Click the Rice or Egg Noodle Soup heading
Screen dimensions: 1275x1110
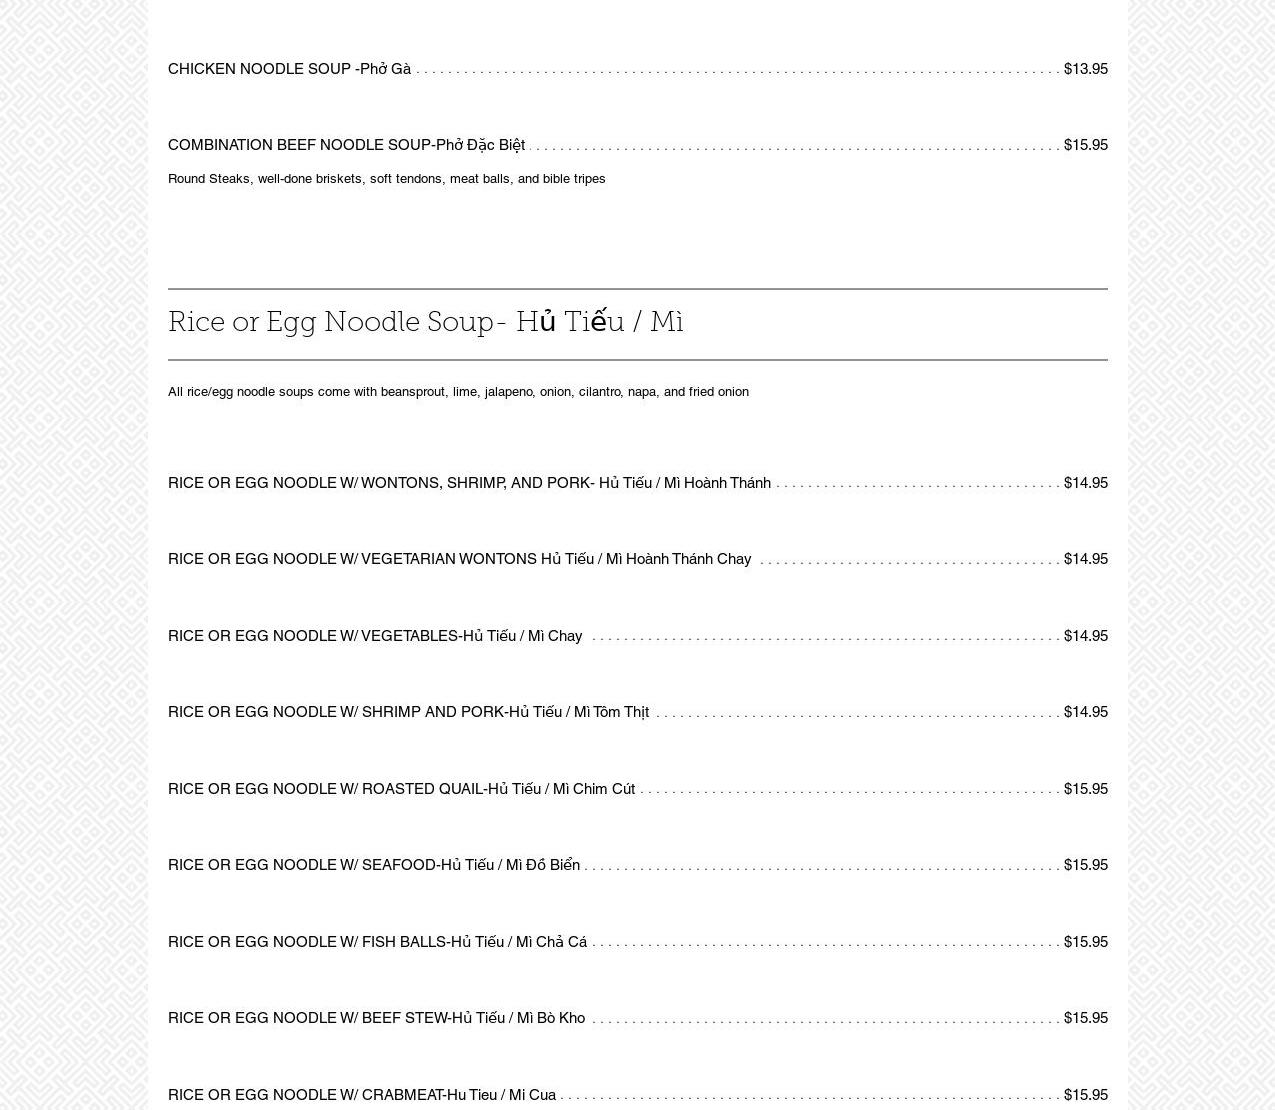(x=425, y=322)
